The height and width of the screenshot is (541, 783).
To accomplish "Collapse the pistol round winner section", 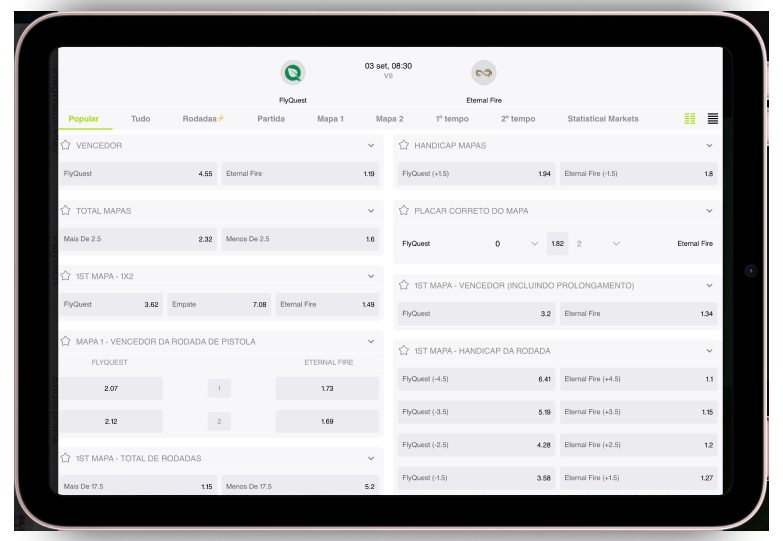I will [371, 342].
